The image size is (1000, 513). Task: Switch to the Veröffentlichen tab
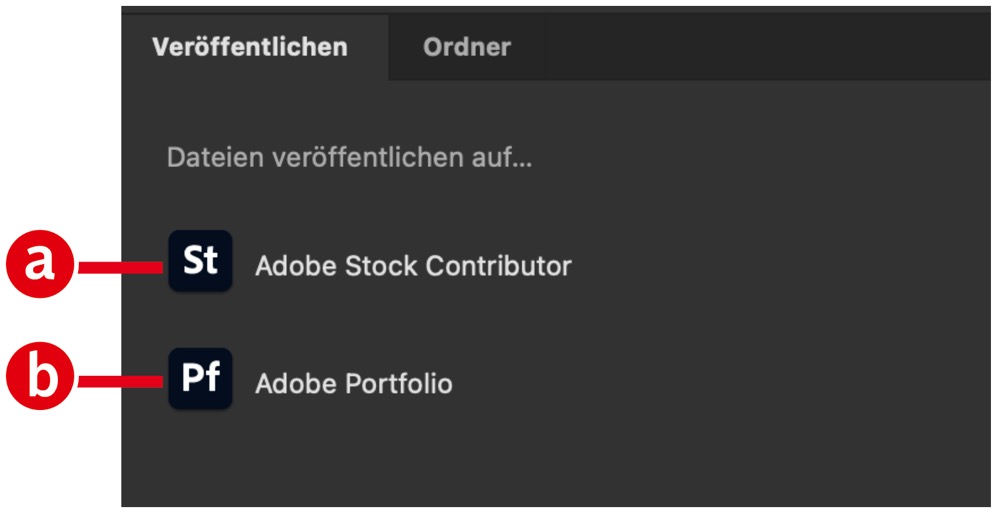pyautogui.click(x=250, y=47)
